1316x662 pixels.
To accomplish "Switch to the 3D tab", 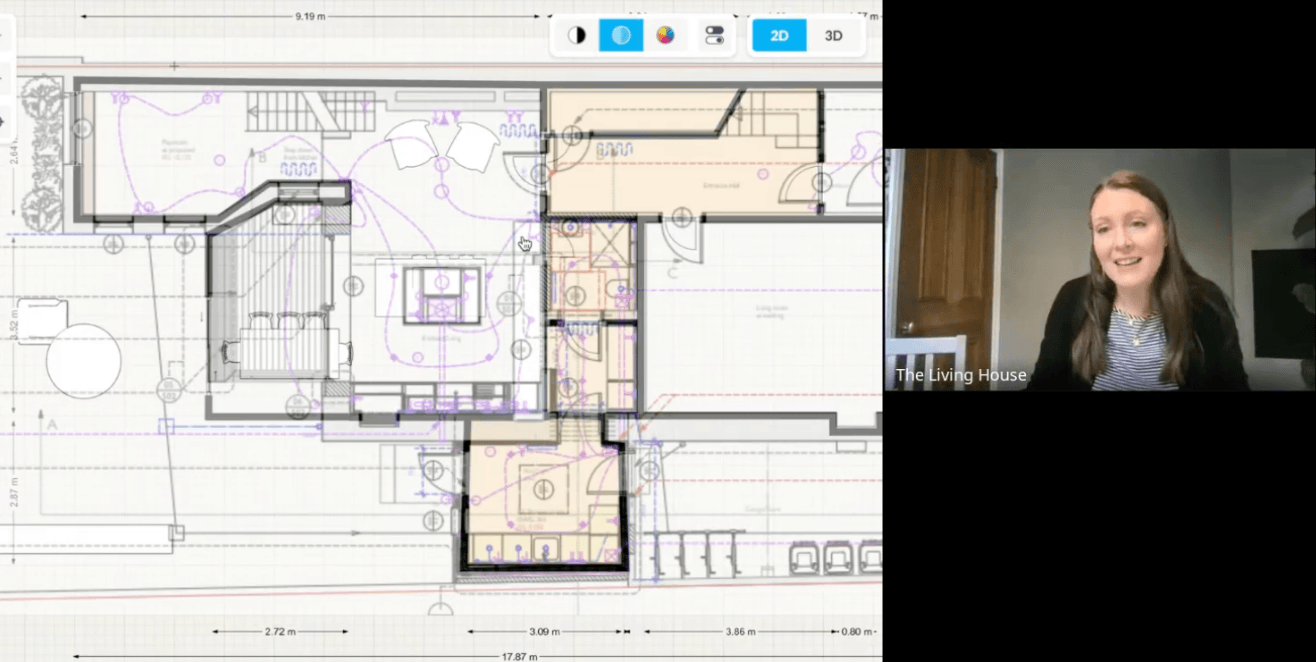I will tap(833, 35).
